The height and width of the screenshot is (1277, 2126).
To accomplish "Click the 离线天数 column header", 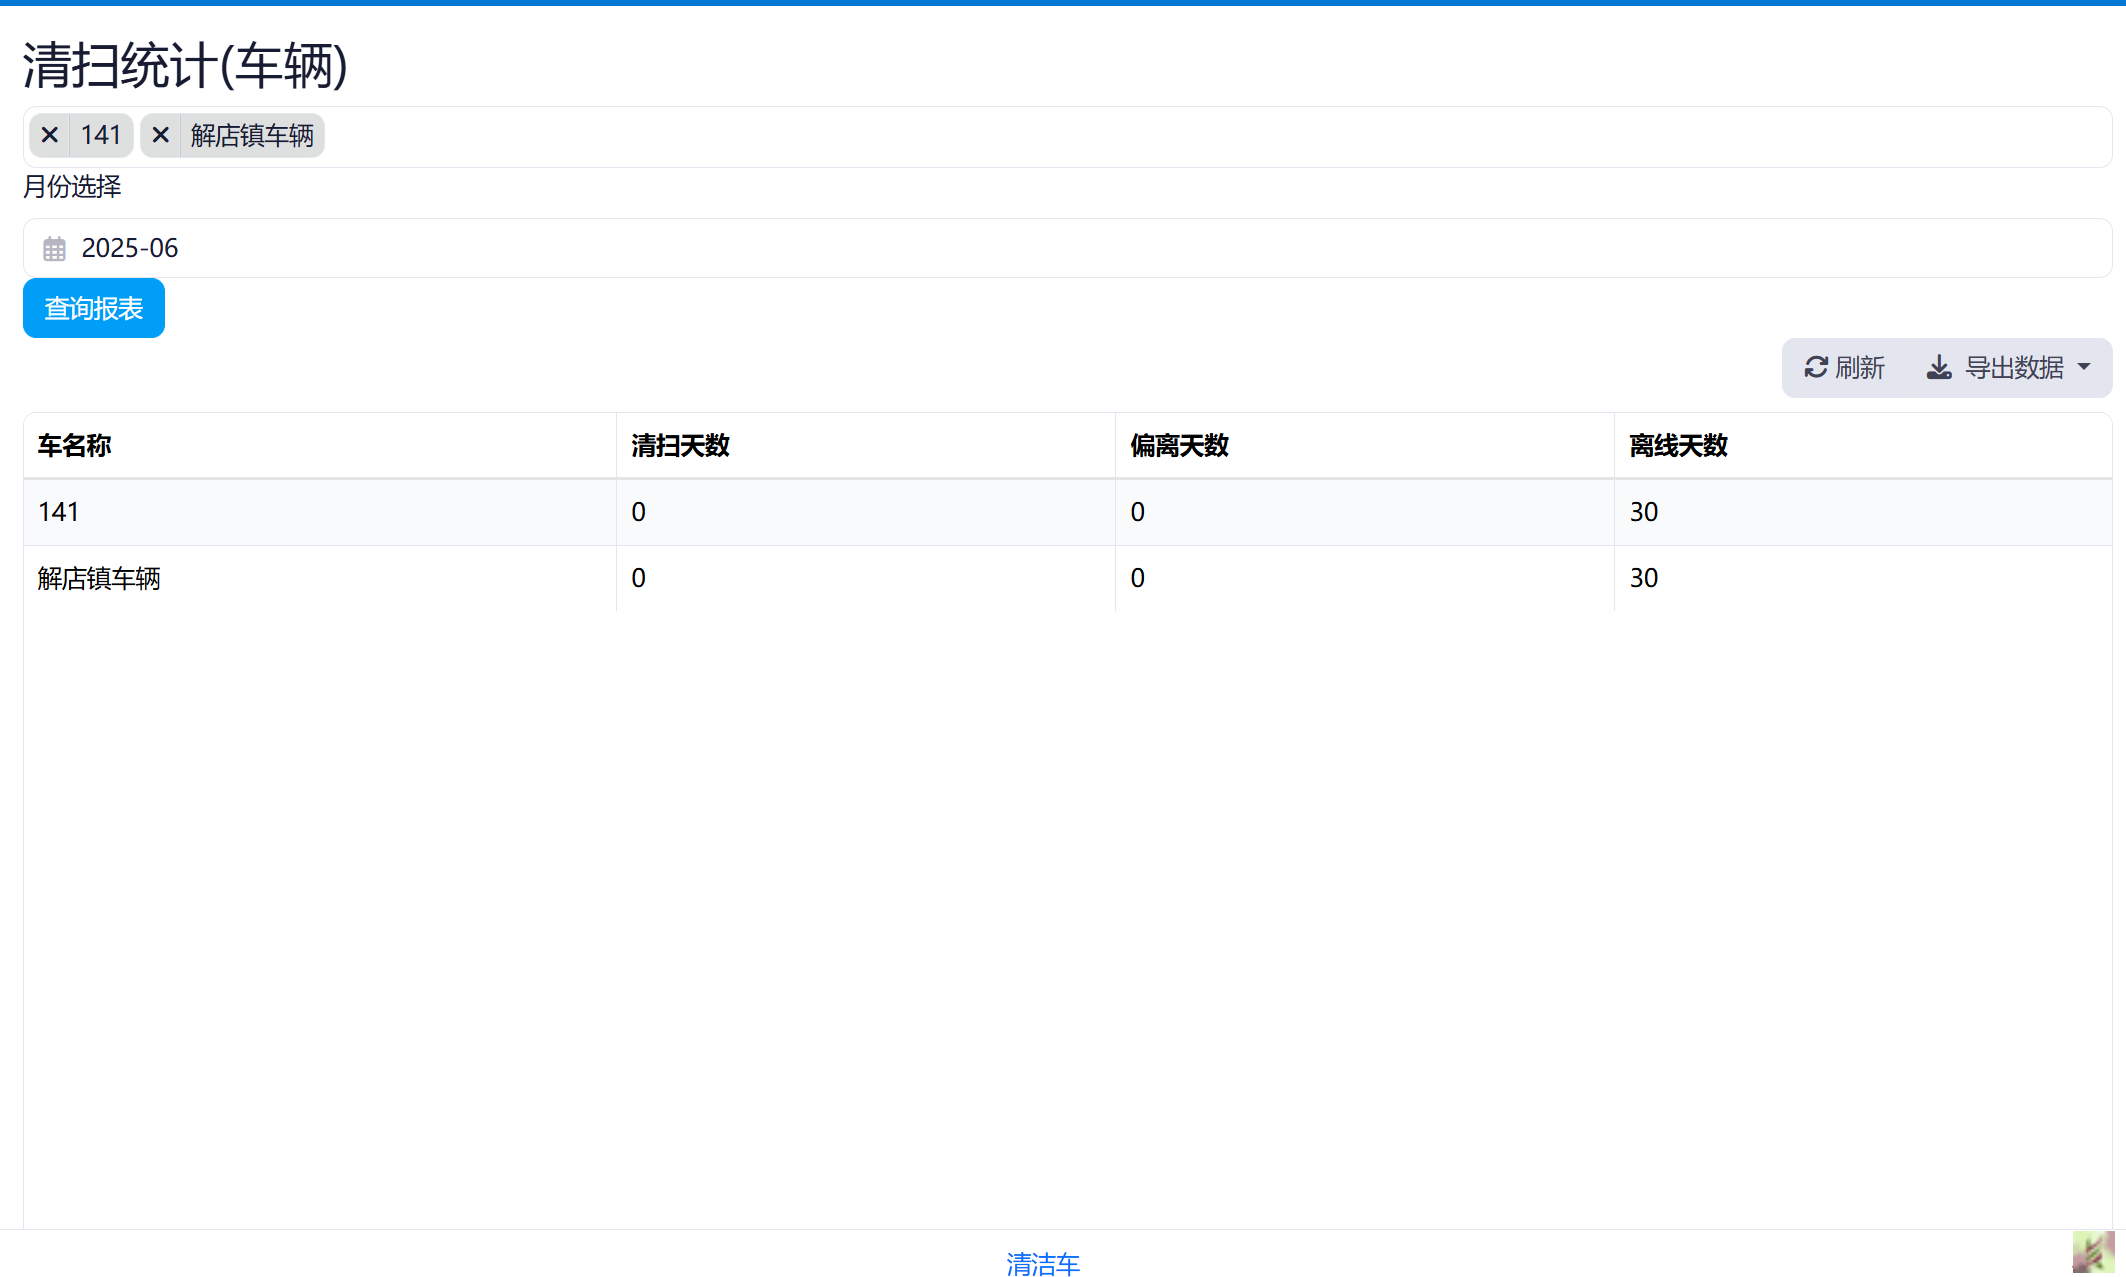I will [1678, 446].
